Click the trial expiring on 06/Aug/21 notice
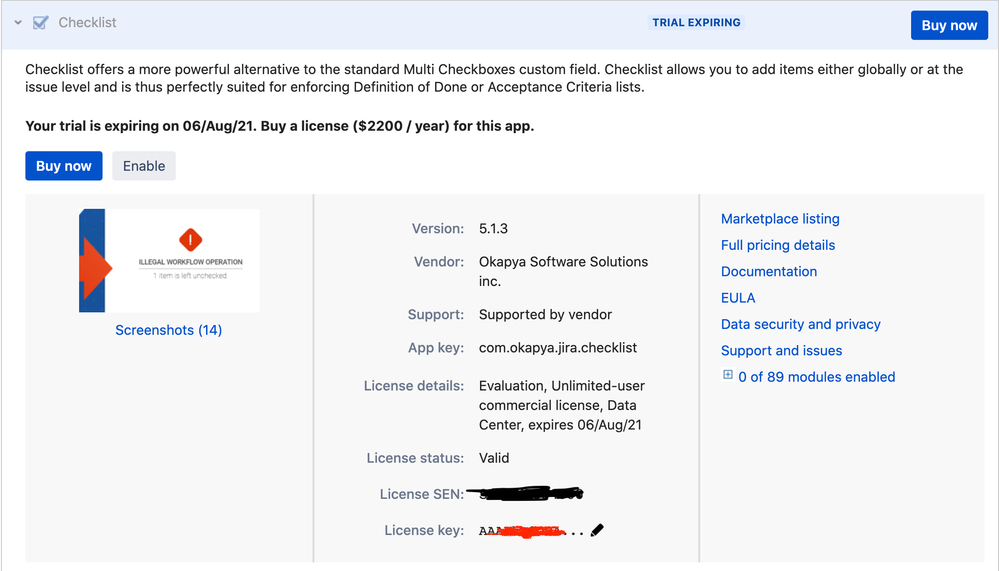The width and height of the screenshot is (999, 571). click(x=280, y=126)
